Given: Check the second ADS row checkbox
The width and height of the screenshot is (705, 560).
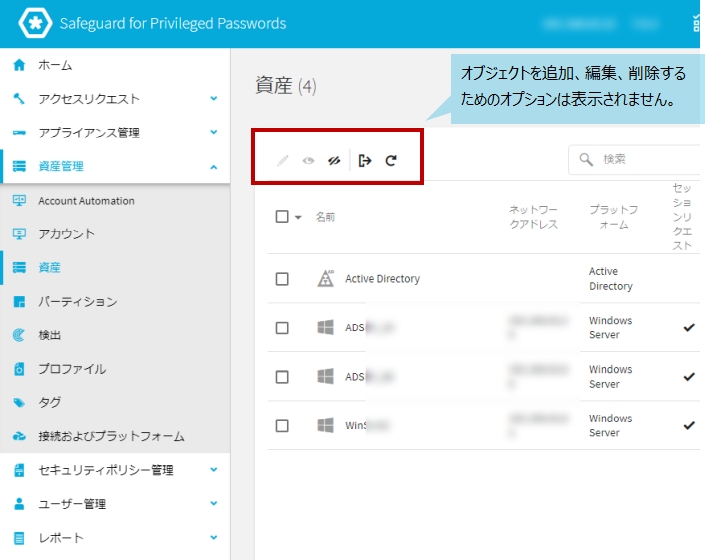Looking at the screenshot, I should [x=282, y=377].
